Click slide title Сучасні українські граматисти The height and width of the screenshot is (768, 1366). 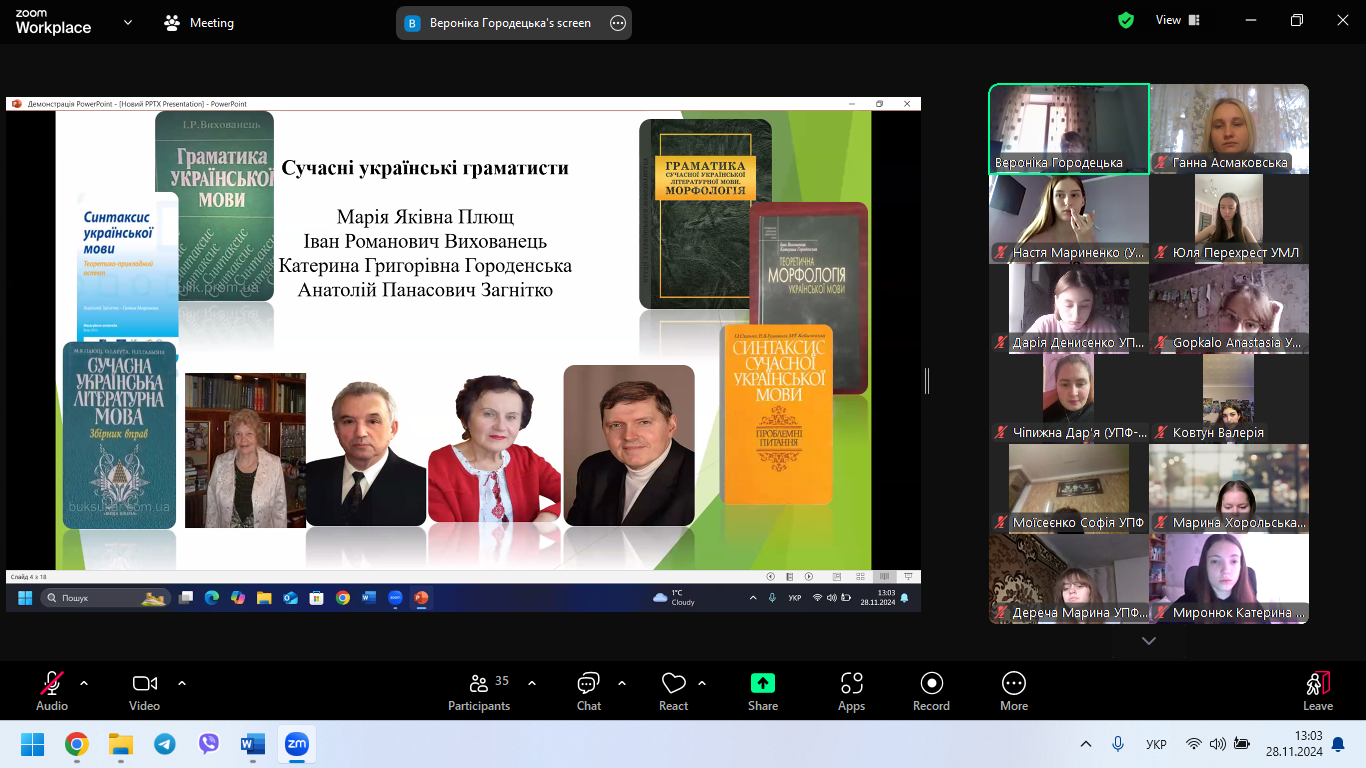point(425,168)
